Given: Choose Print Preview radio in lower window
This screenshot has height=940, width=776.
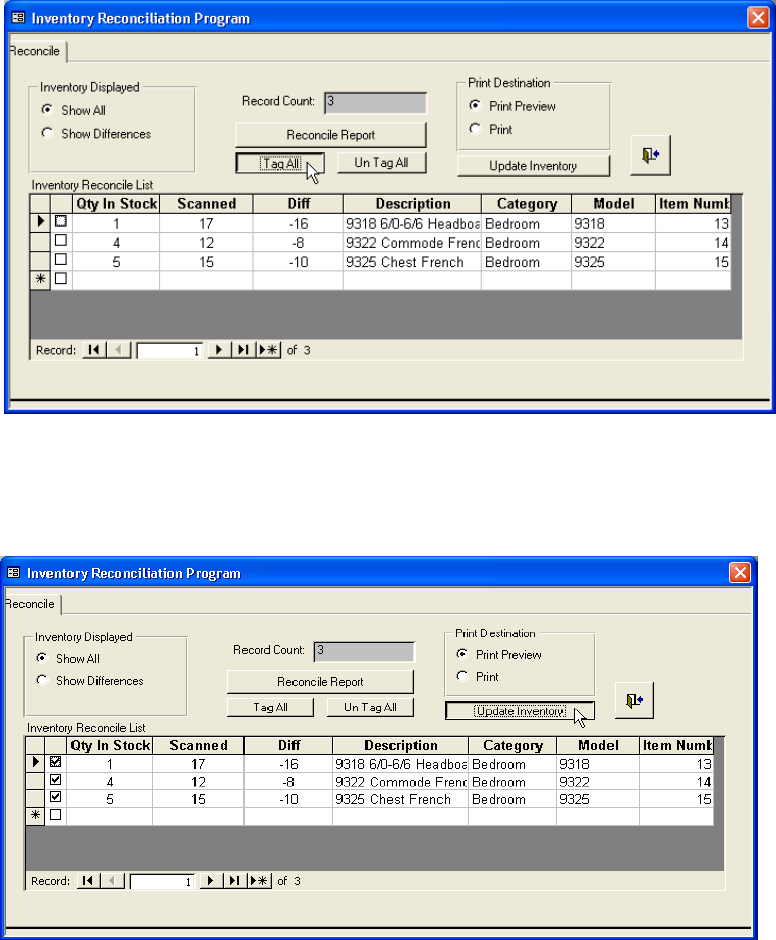Looking at the screenshot, I should pos(462,653).
